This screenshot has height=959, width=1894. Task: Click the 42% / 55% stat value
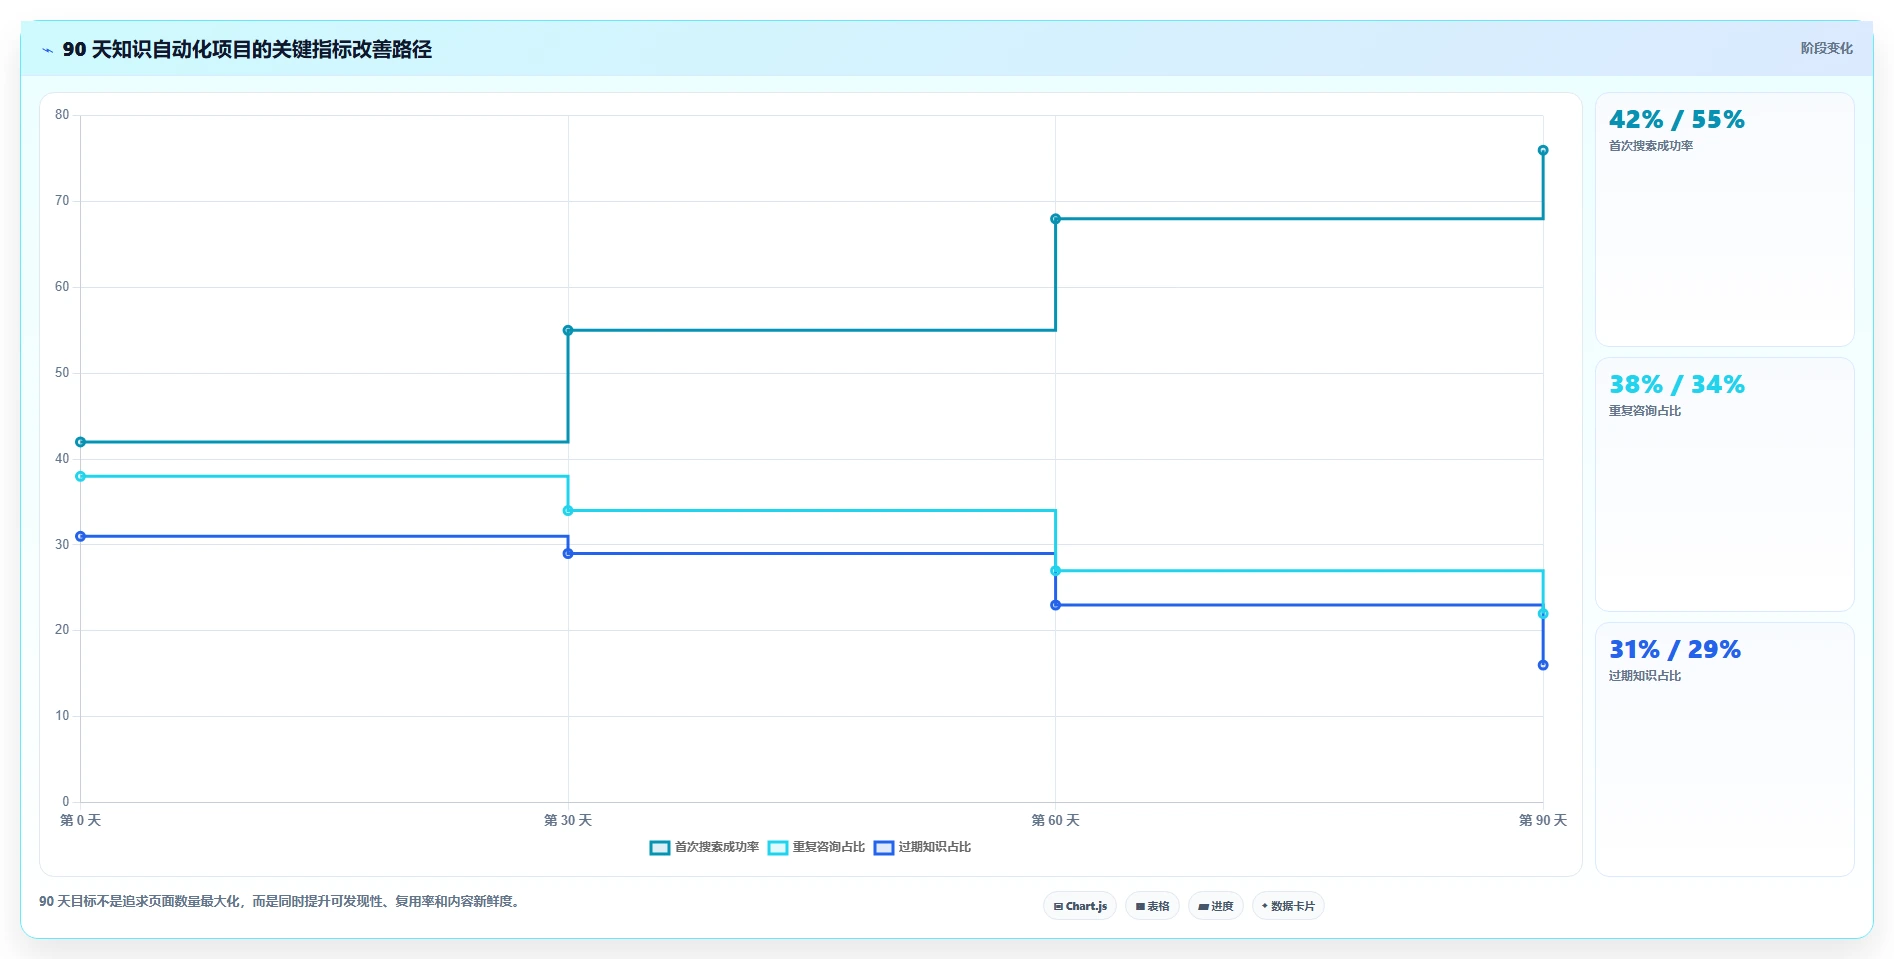1677,120
